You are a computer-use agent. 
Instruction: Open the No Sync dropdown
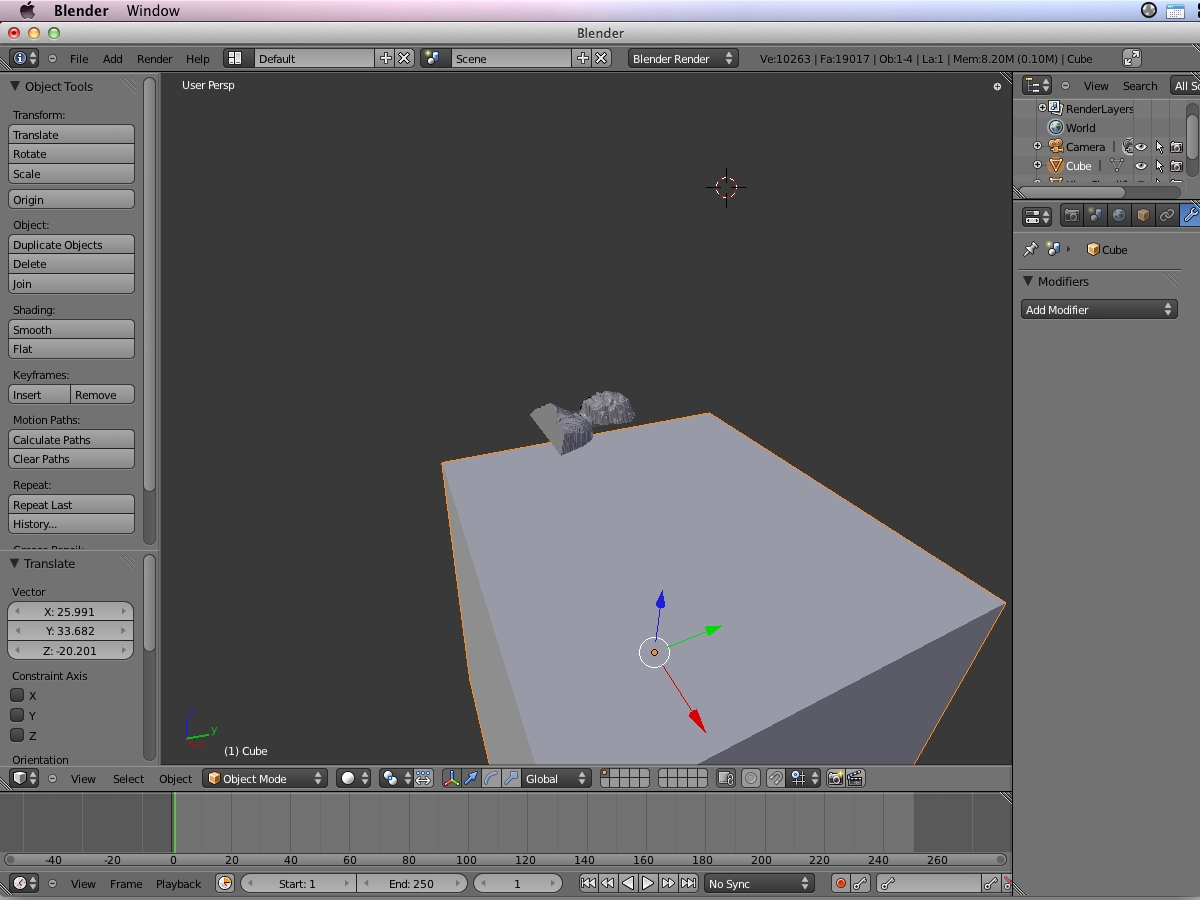[x=759, y=883]
